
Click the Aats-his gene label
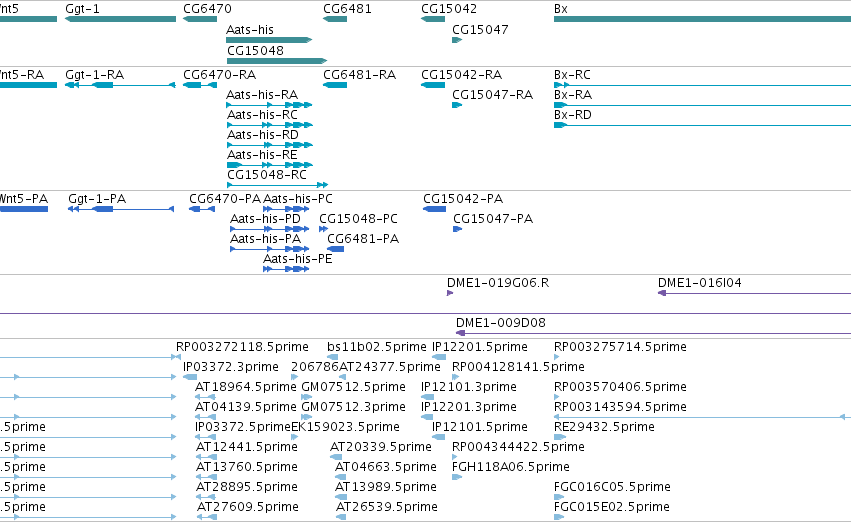pos(250,29)
